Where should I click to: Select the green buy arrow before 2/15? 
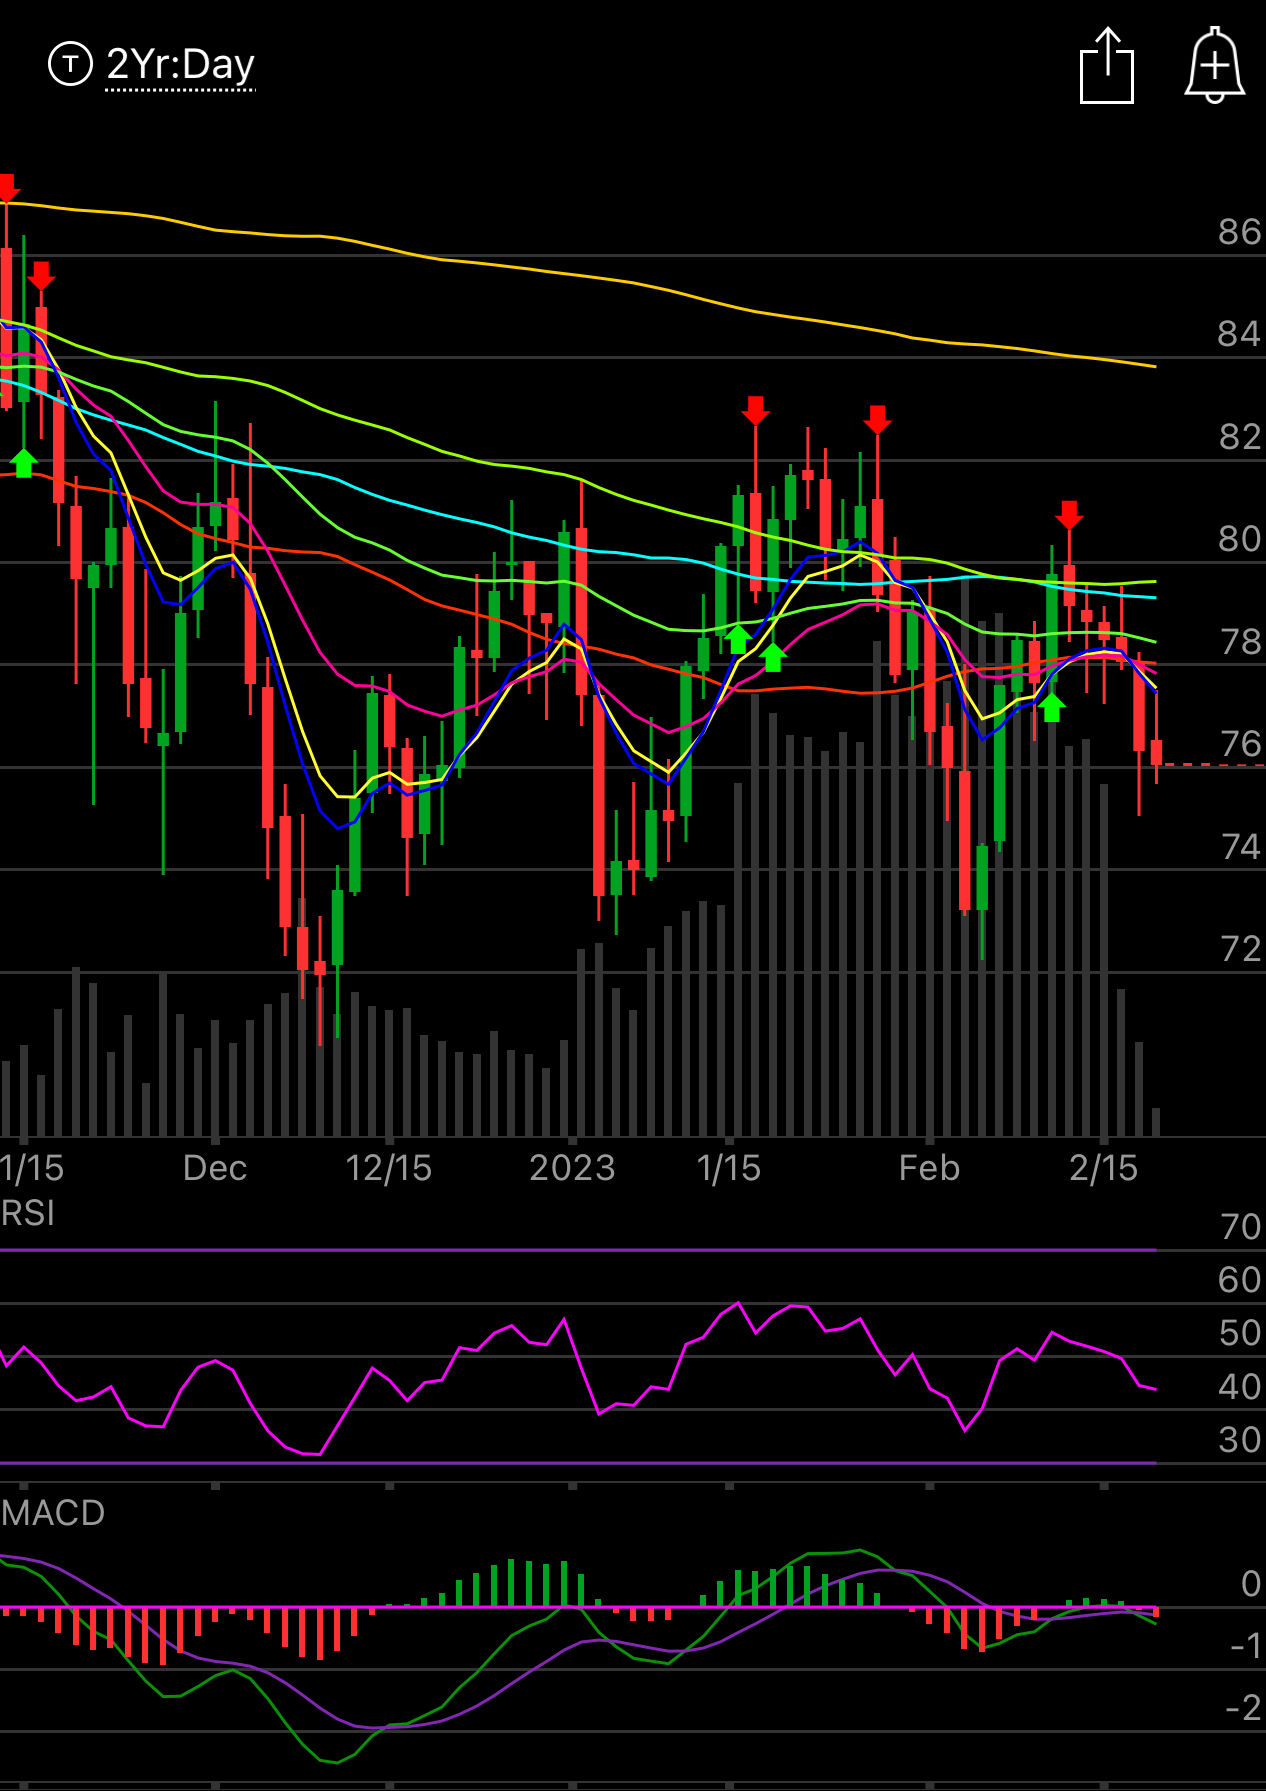1051,708
